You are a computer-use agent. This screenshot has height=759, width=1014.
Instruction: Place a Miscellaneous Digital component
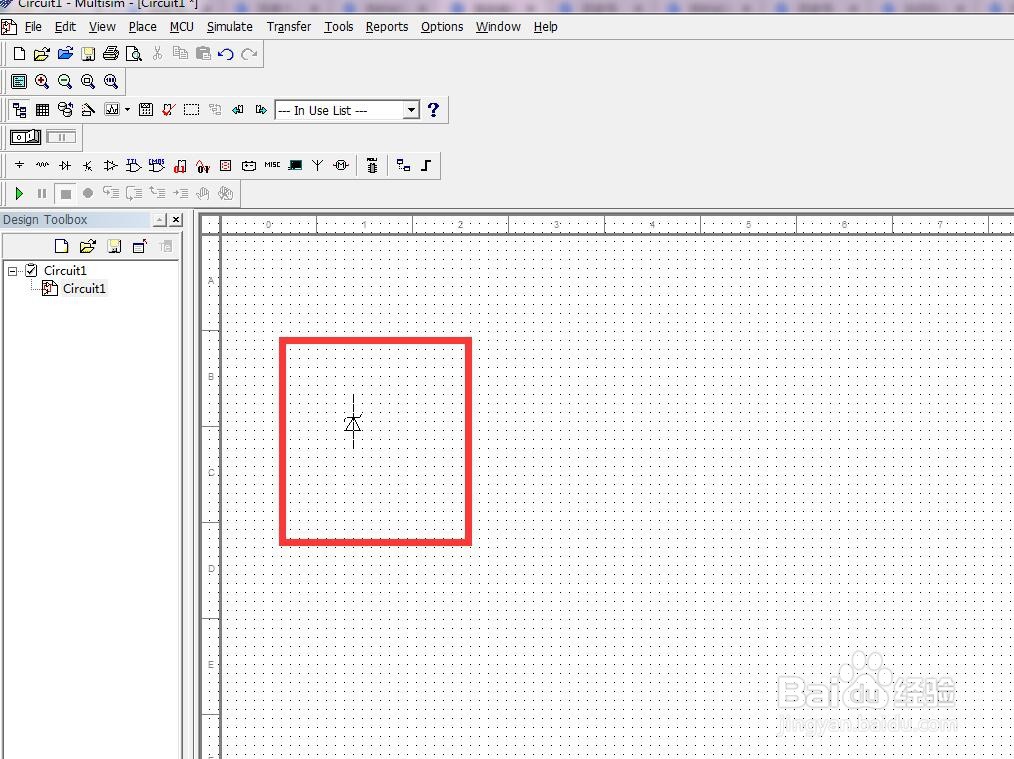[180, 166]
